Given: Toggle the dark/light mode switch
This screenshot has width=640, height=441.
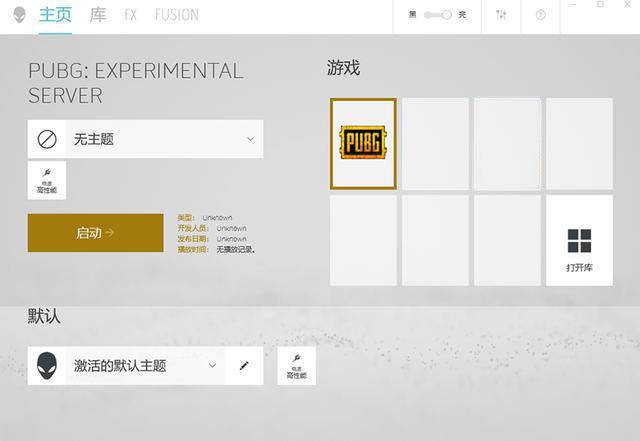Looking at the screenshot, I should coord(438,15).
